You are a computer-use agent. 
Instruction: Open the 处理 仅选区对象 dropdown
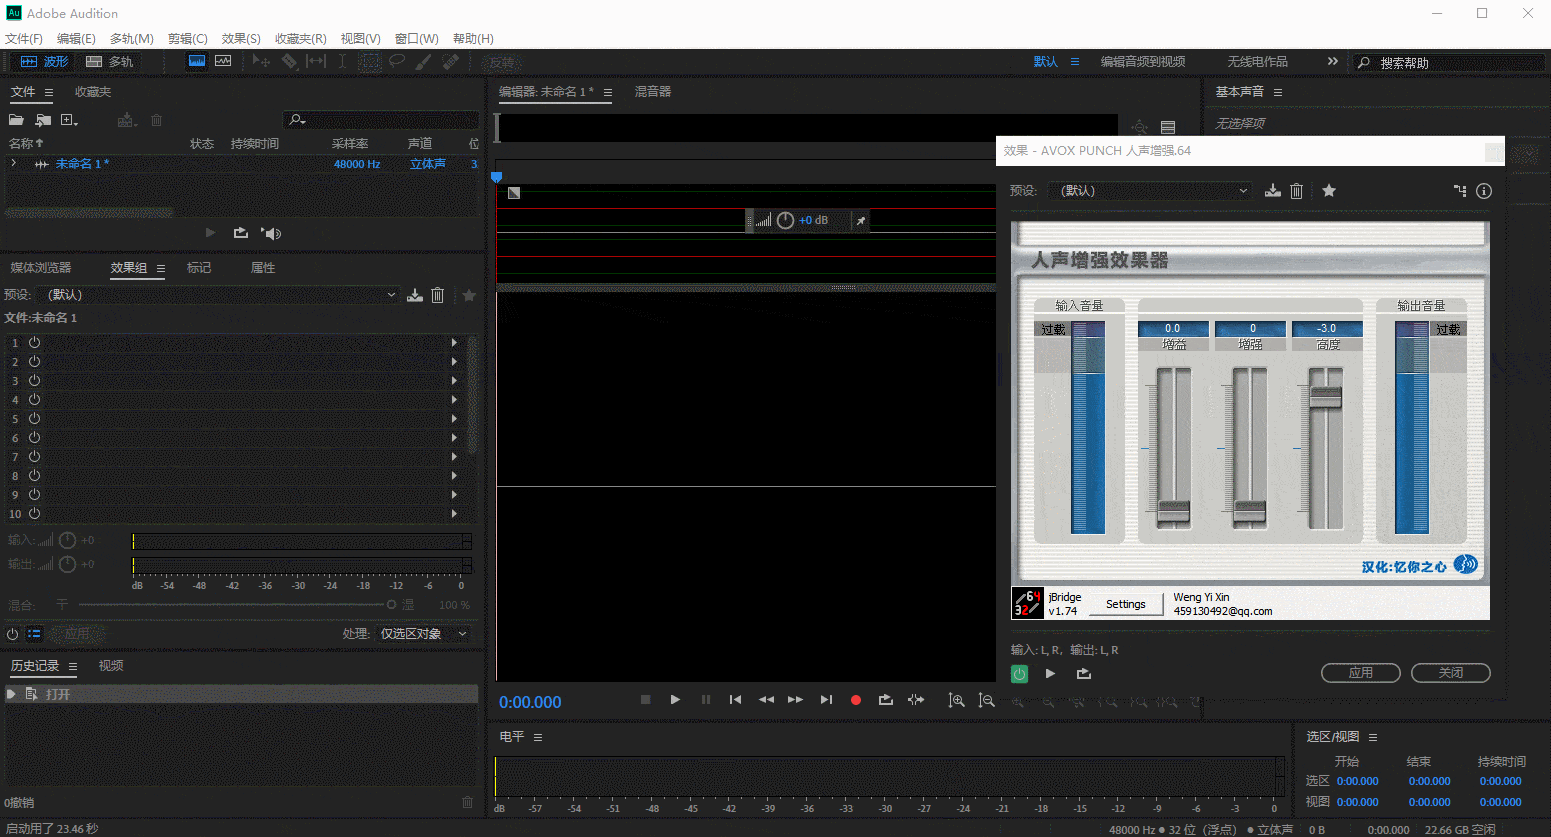click(423, 634)
